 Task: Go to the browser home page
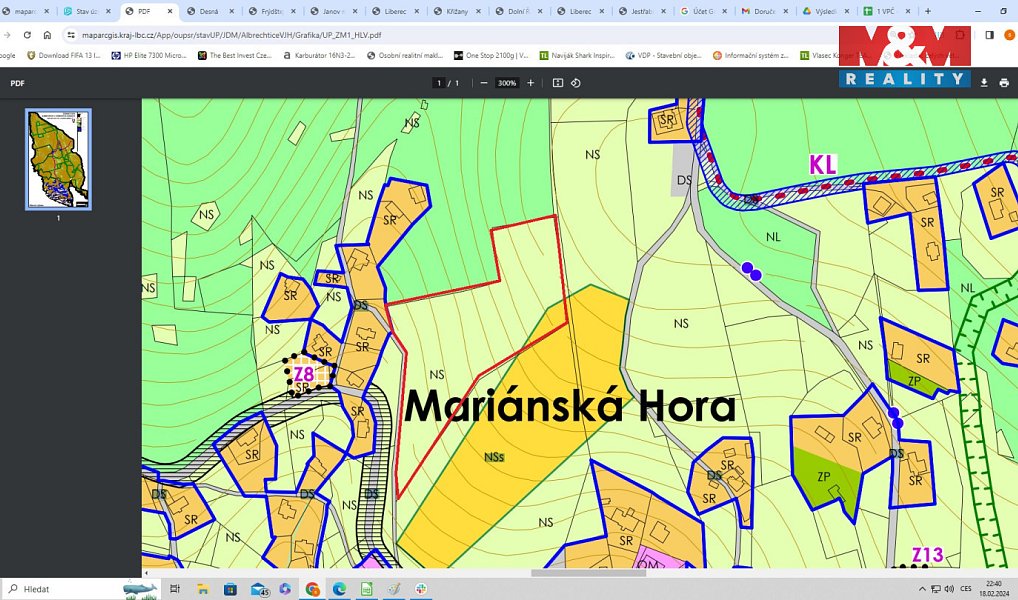47,35
